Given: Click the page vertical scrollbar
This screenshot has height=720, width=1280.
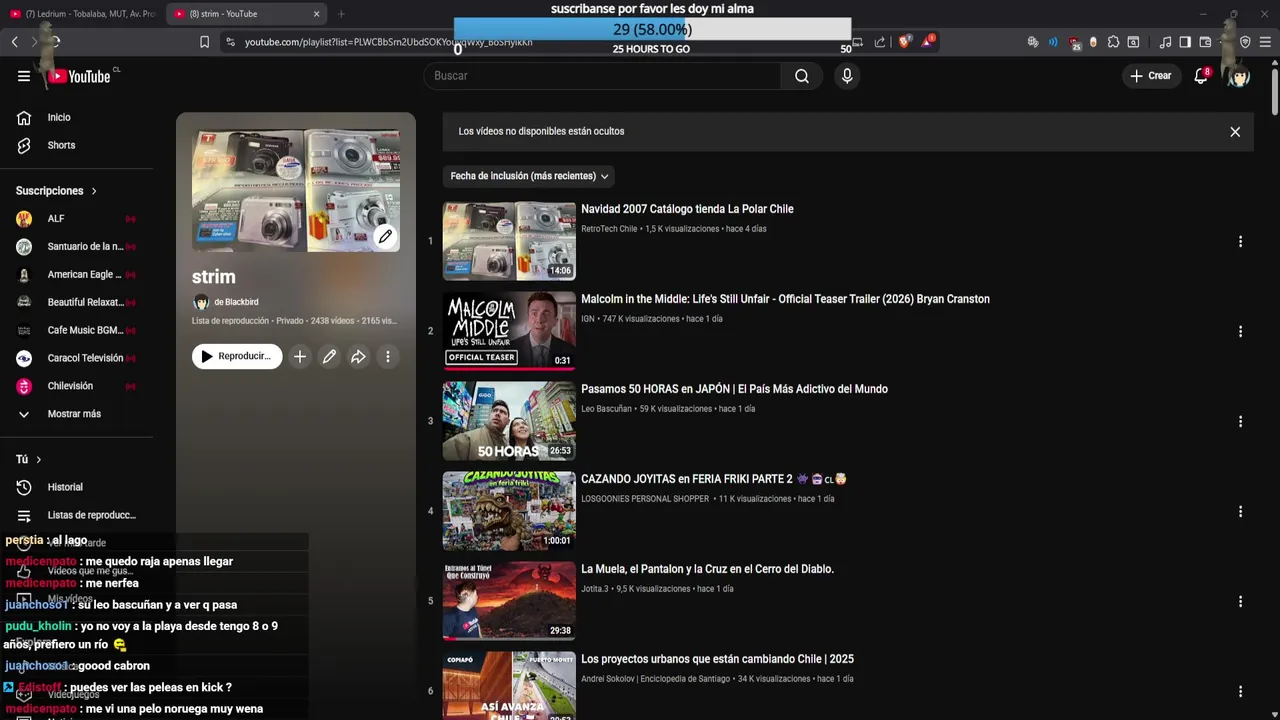Looking at the screenshot, I should 1275,90.
